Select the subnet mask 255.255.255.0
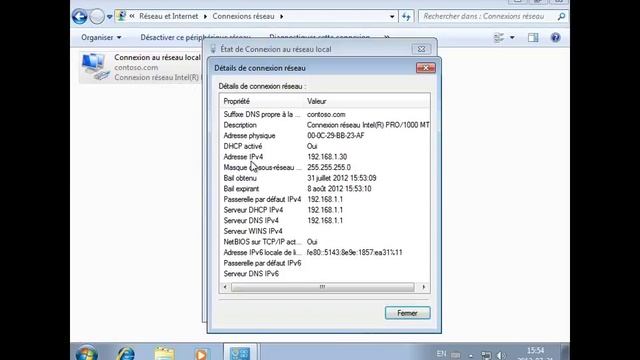The image size is (640, 360). (329, 167)
